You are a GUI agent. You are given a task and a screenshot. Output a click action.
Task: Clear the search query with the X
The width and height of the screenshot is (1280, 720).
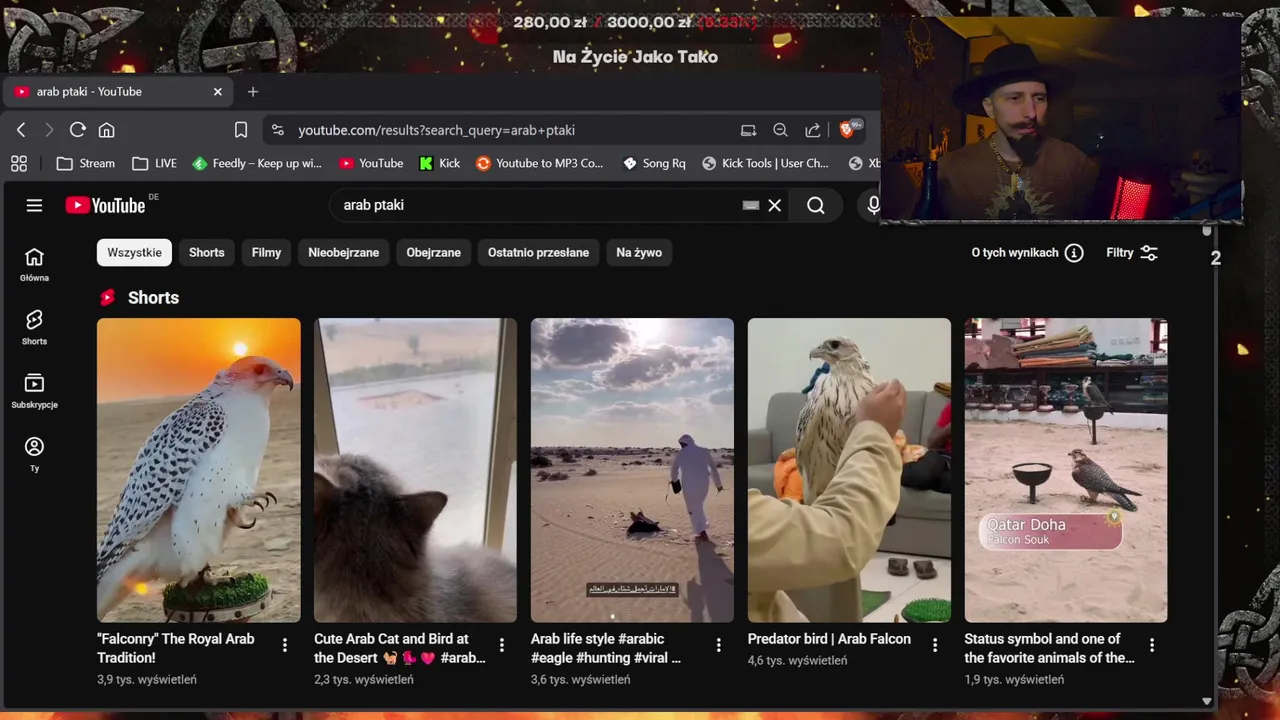click(774, 205)
